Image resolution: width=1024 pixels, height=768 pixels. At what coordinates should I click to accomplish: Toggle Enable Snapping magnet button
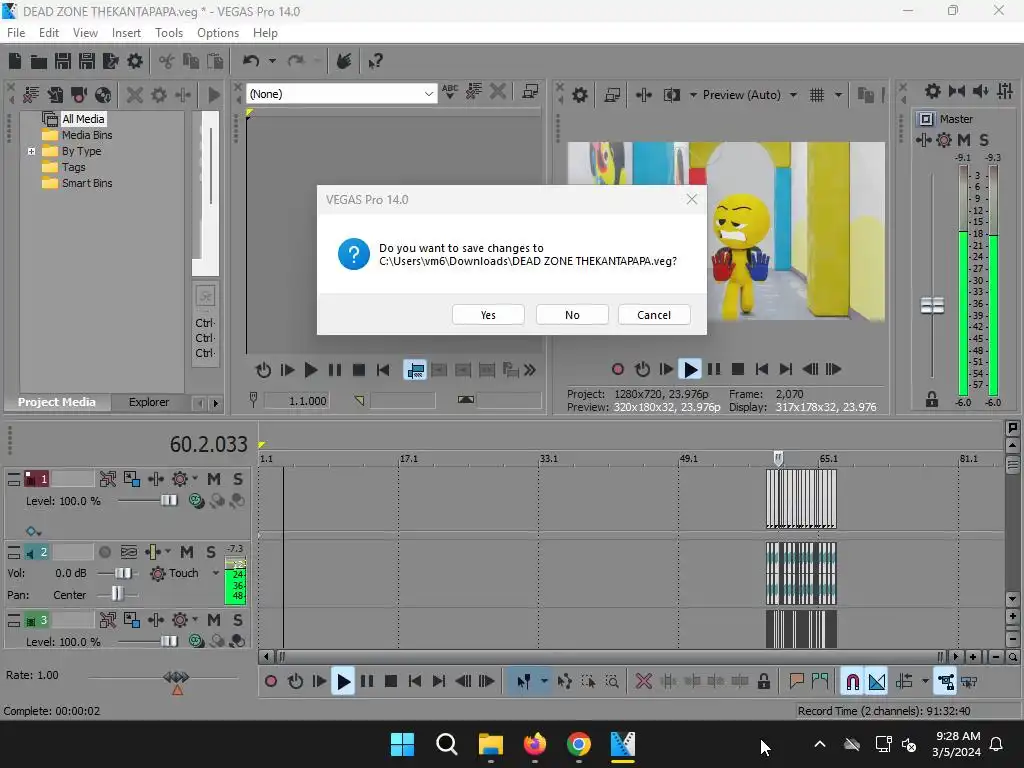click(852, 682)
